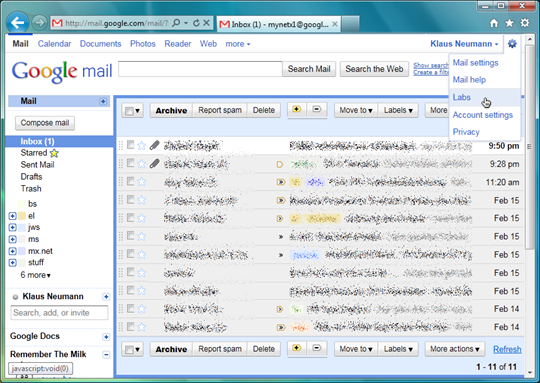The image size is (540, 383).
Task: Select Account settings in dropdown menu
Action: coord(482,115)
